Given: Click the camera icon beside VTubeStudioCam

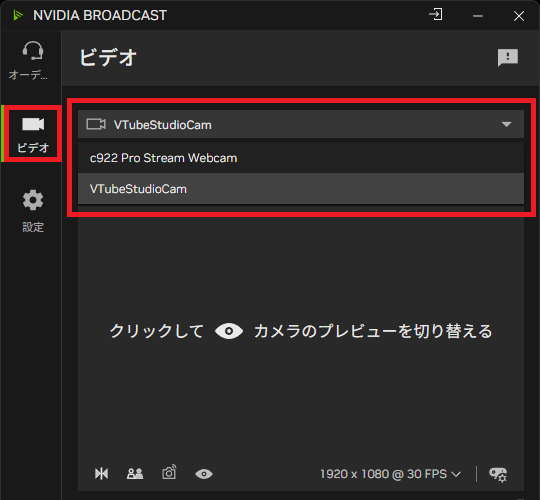Looking at the screenshot, I should tap(96, 124).
